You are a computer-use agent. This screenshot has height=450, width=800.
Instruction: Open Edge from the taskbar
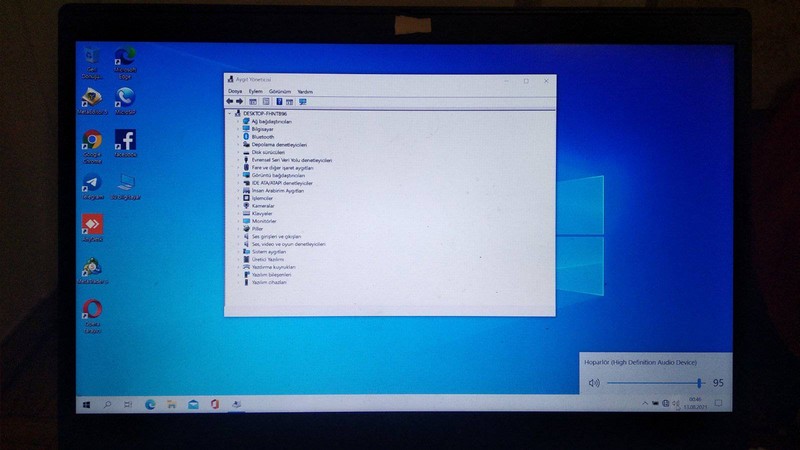(150, 405)
